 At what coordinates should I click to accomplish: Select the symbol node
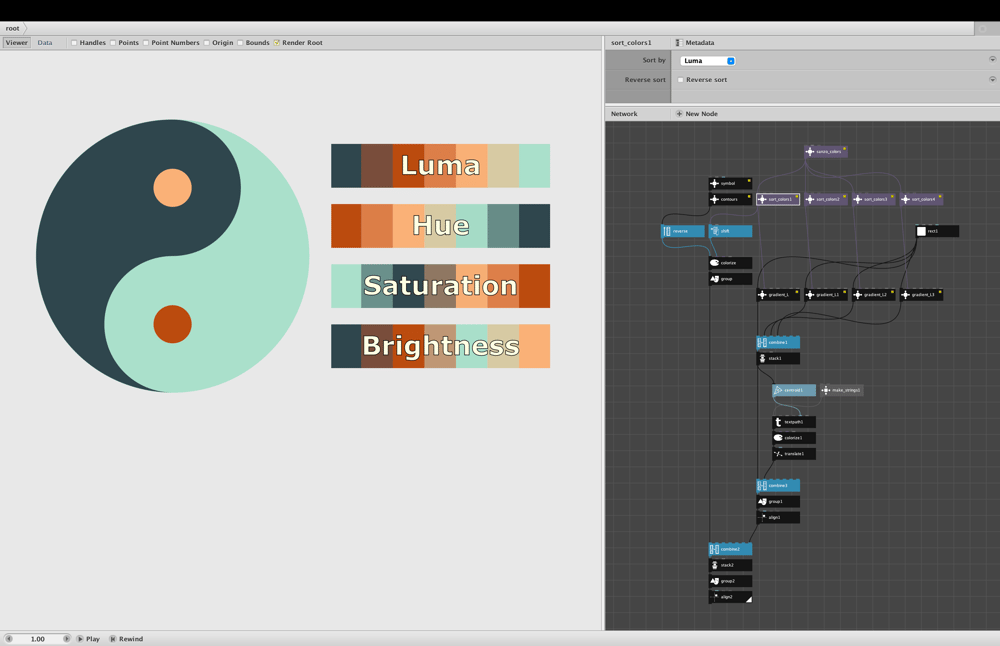point(730,184)
